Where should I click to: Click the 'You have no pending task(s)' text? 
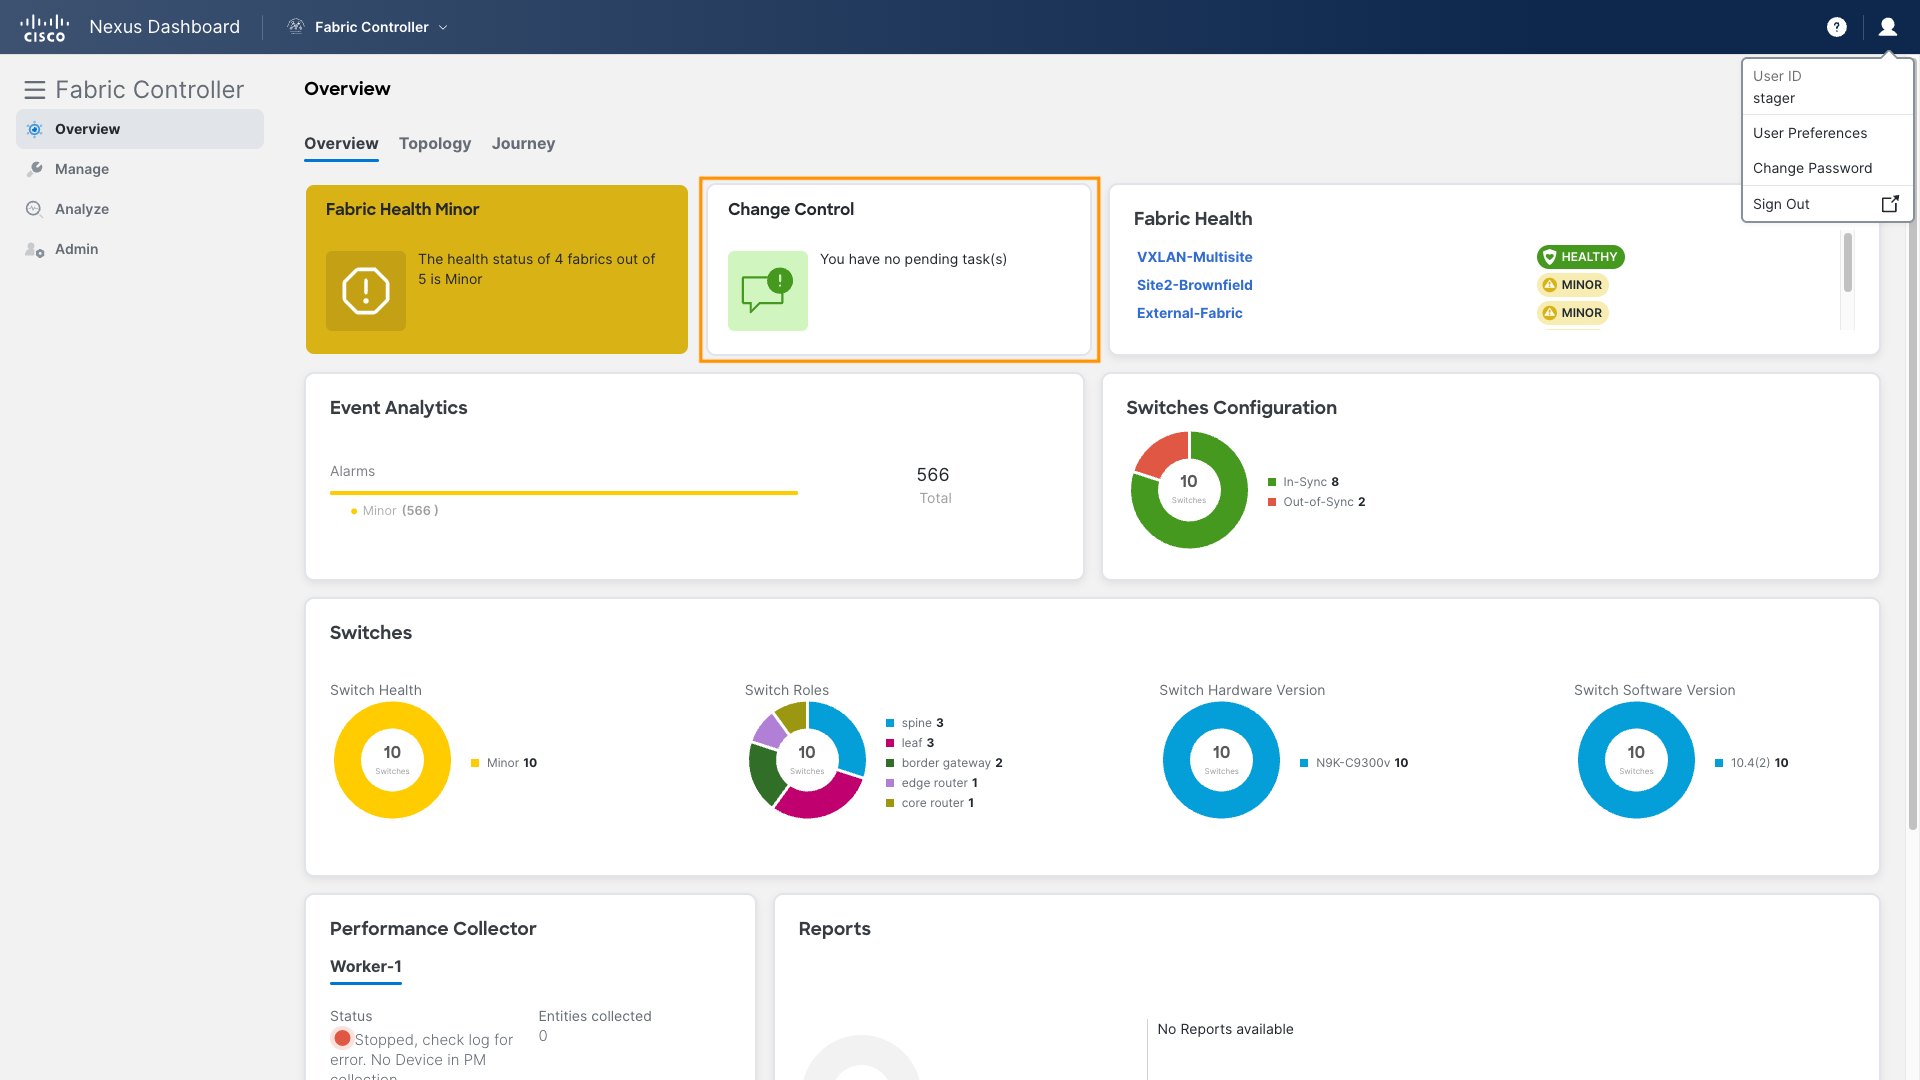913,259
